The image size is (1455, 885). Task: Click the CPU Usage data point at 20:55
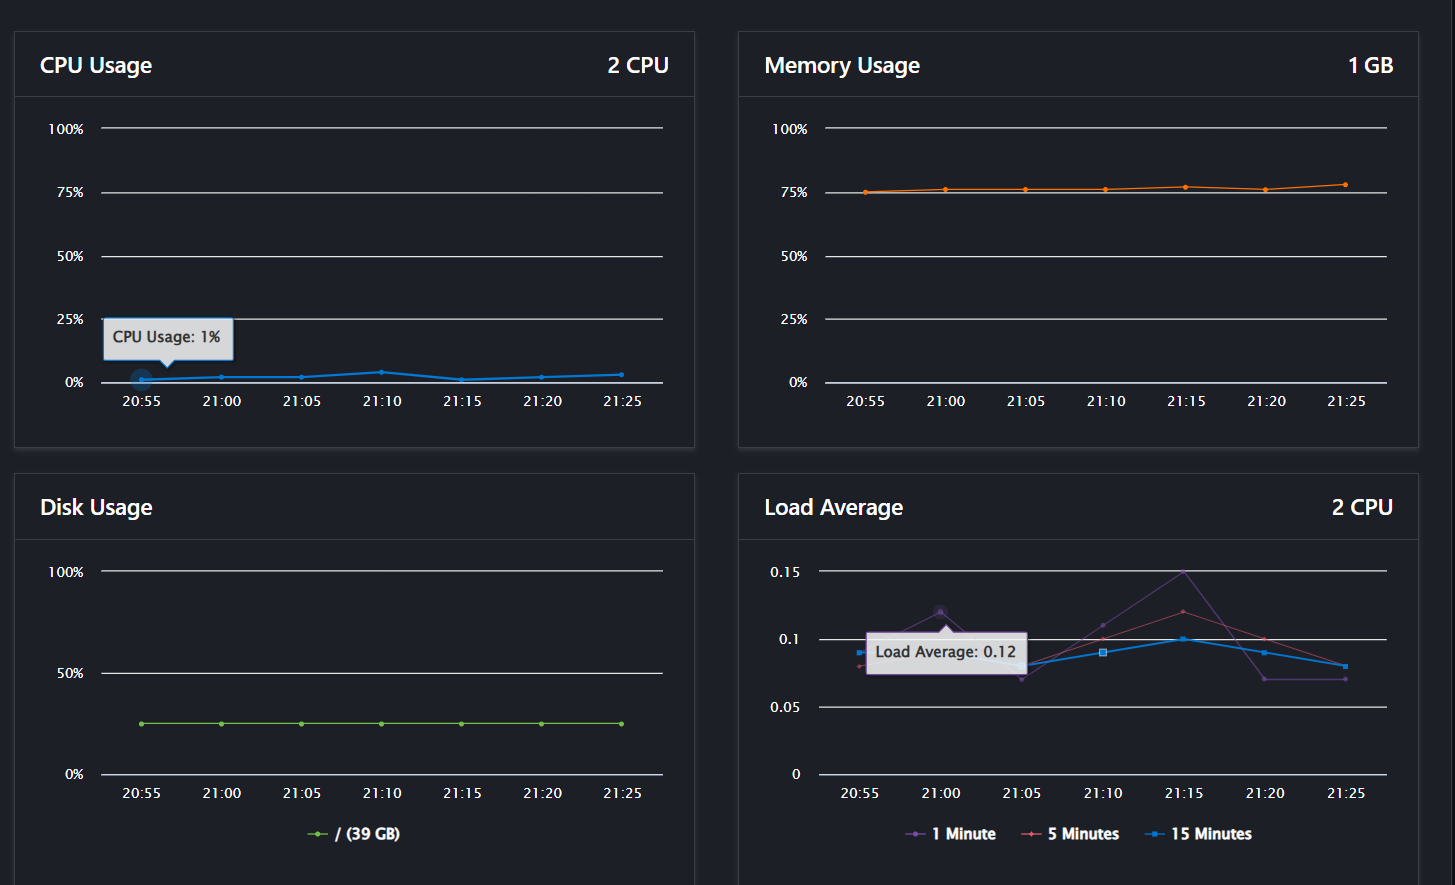point(141,380)
